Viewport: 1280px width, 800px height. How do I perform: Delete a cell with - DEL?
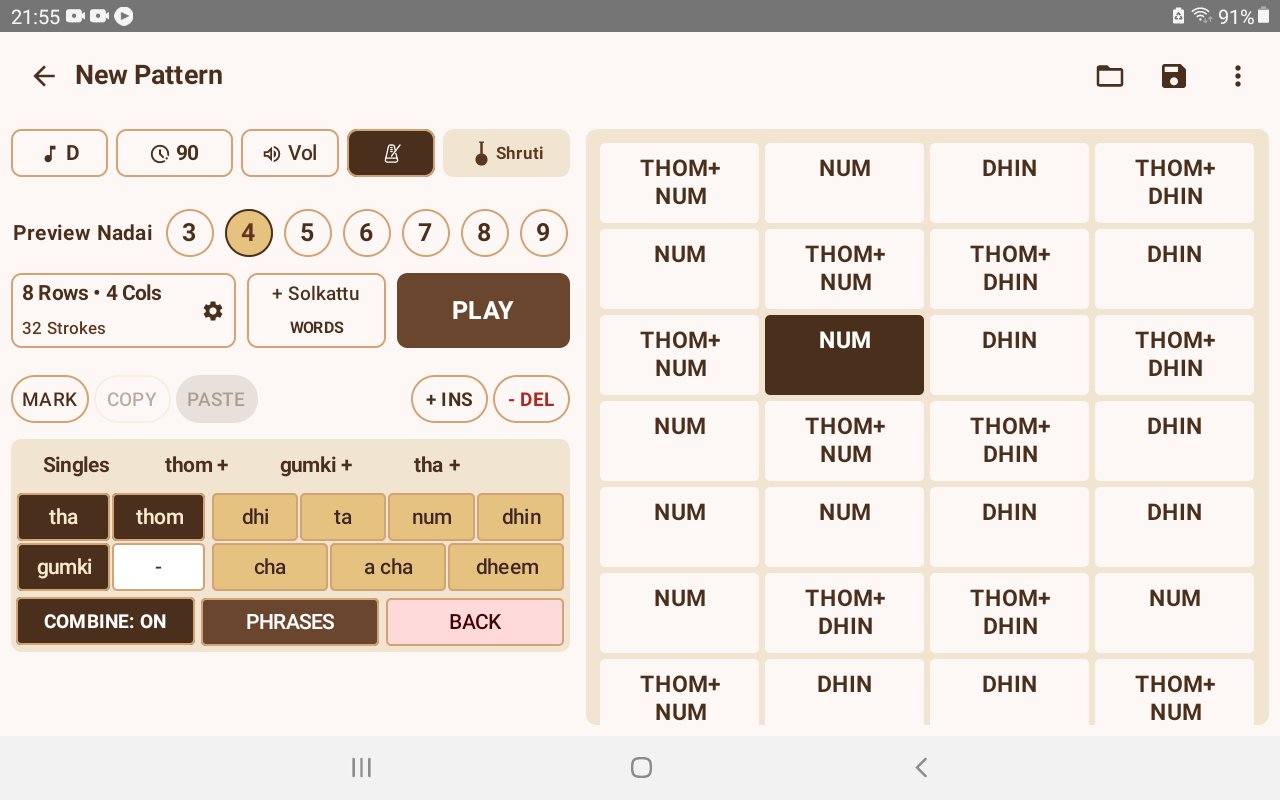tap(531, 400)
